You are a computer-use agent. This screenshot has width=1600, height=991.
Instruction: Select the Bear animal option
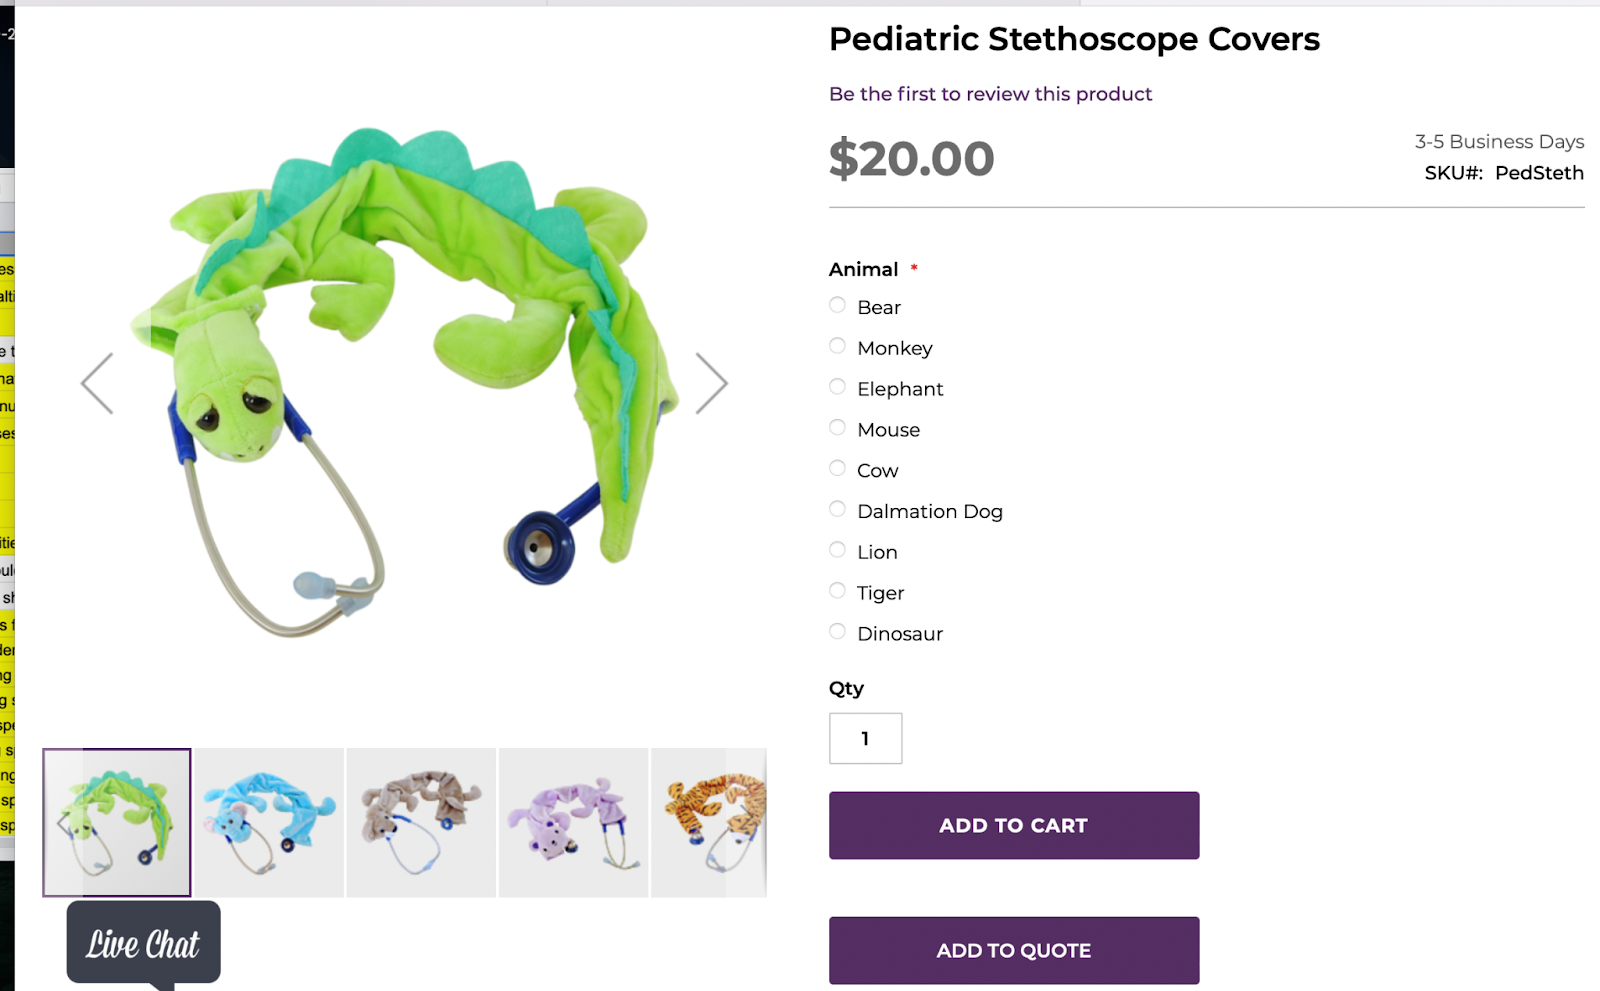coord(836,305)
